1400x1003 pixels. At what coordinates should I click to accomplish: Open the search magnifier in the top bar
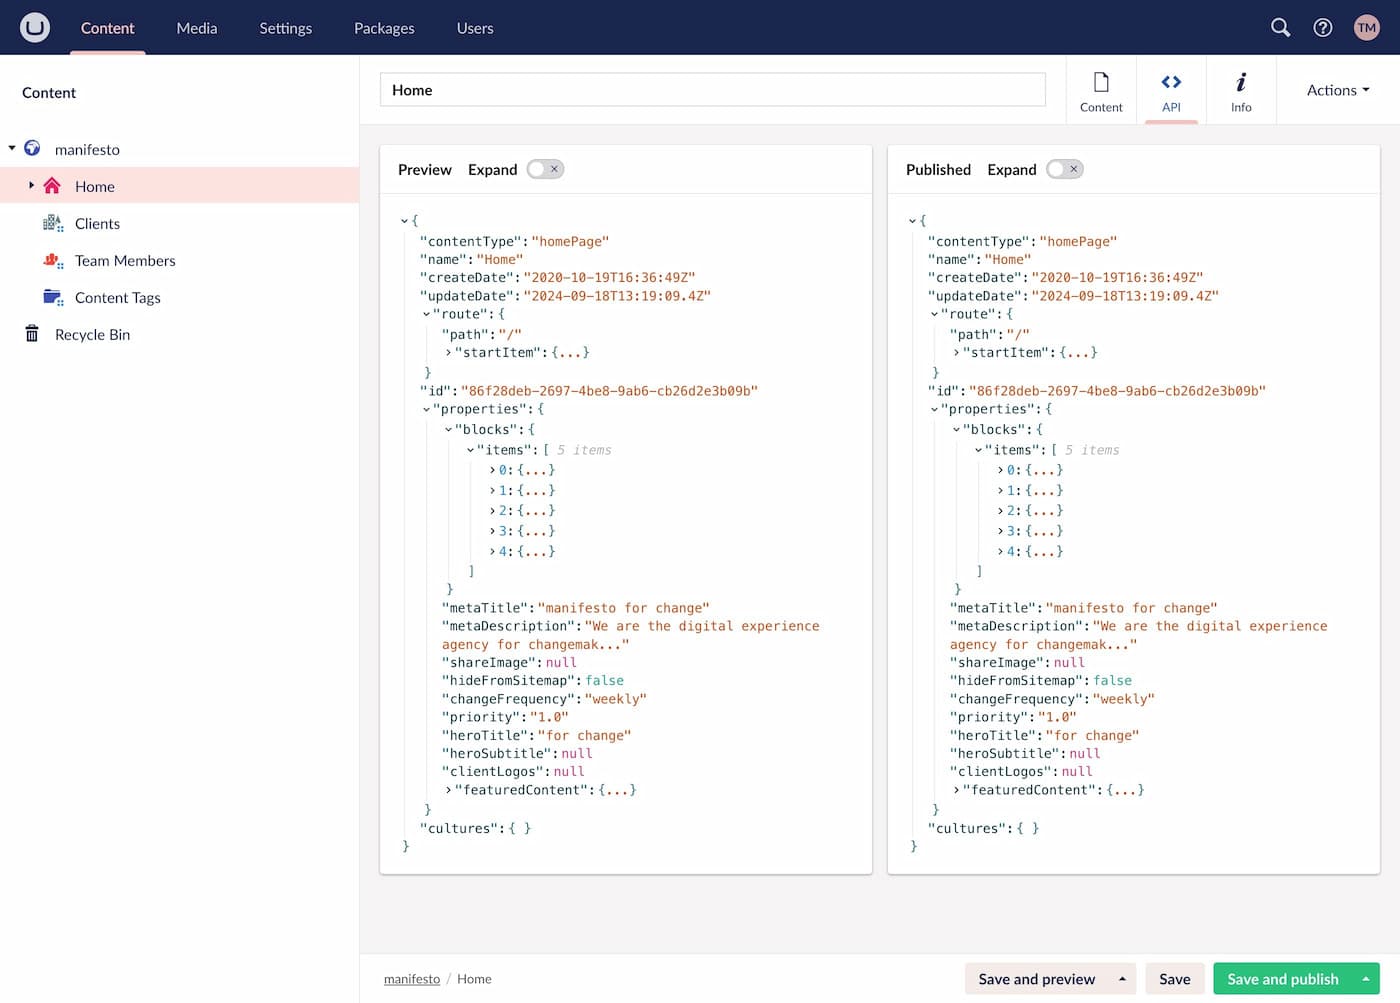1280,28
